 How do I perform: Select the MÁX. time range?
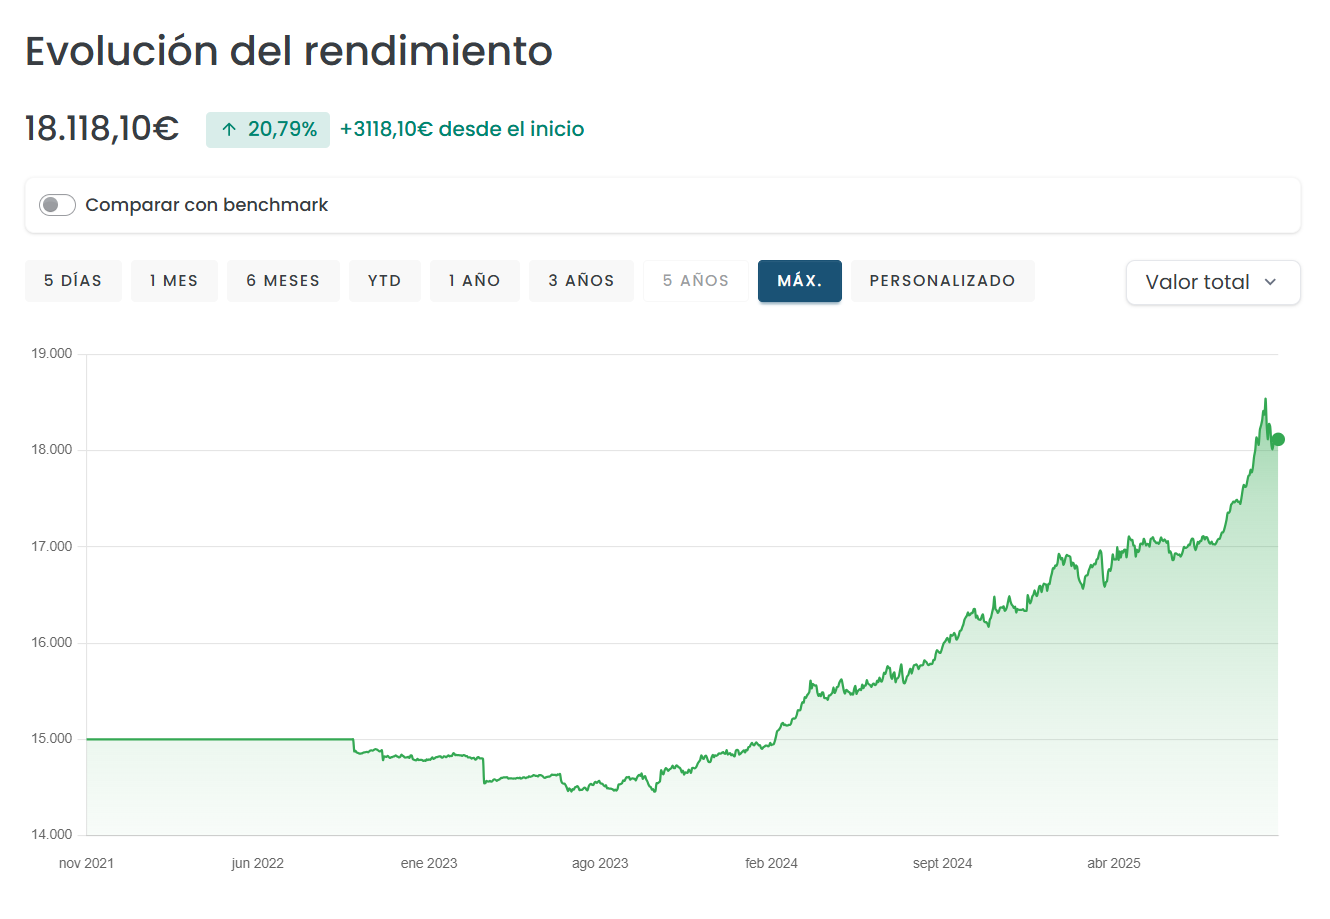pos(799,281)
